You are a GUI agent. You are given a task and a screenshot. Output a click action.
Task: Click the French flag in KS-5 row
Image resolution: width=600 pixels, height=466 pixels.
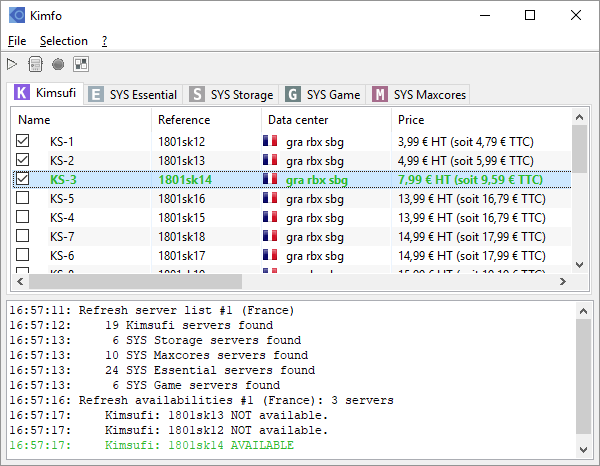[269, 199]
